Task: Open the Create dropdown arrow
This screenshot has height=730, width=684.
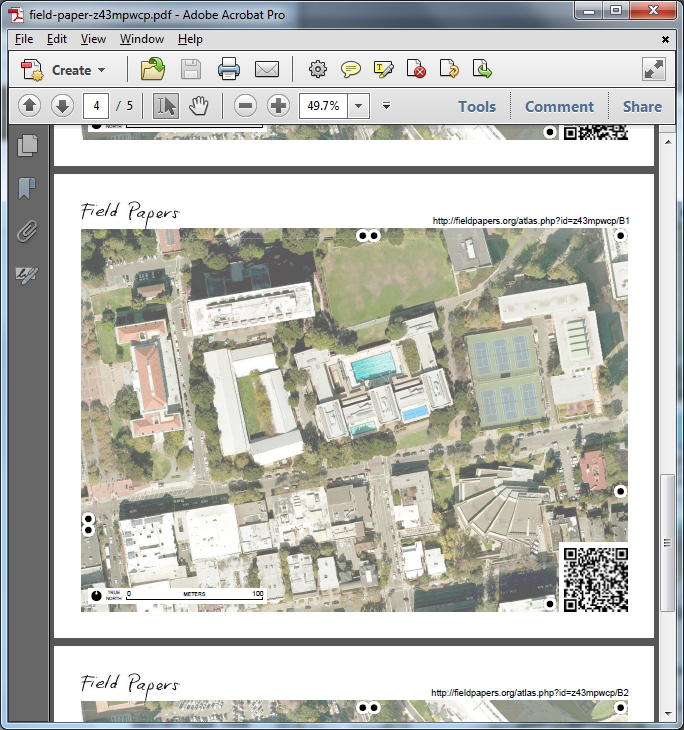Action: tap(102, 70)
